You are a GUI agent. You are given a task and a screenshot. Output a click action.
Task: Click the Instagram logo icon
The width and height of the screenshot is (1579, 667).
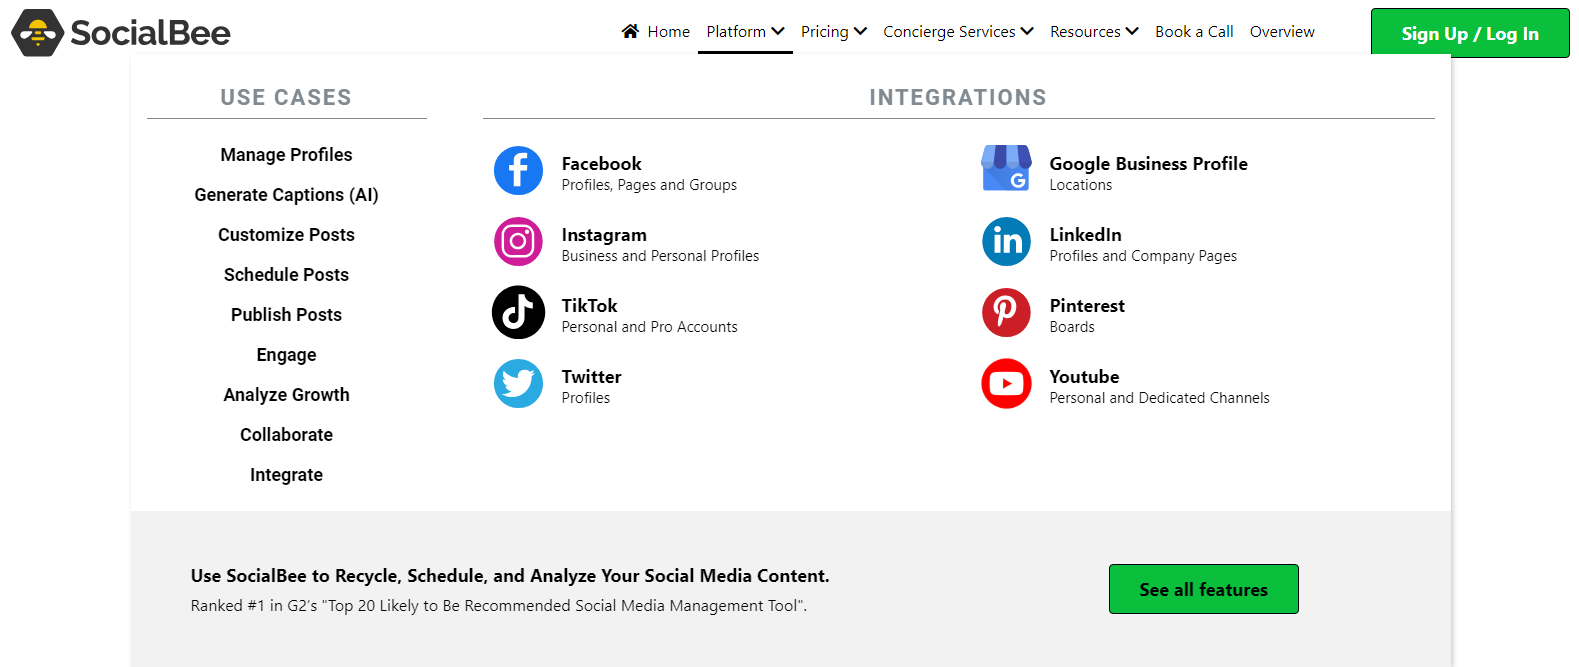(x=518, y=242)
